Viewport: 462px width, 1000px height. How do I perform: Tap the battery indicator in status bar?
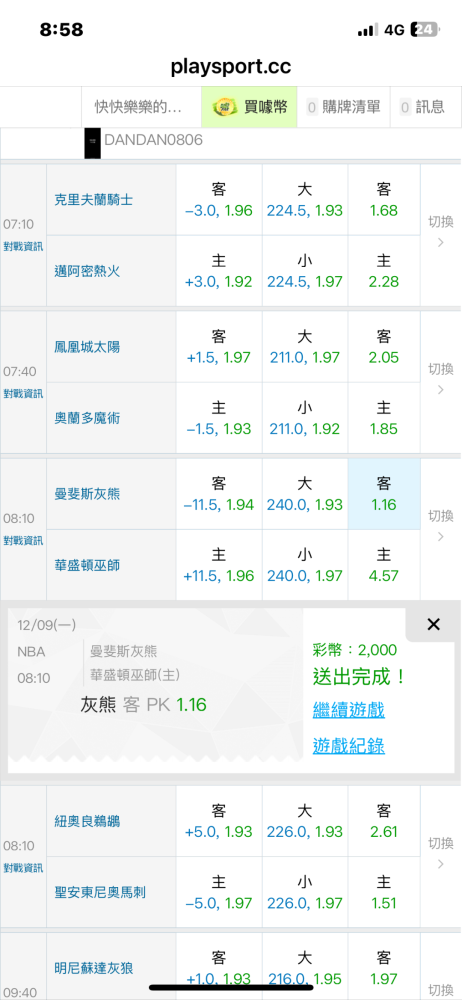(425, 29)
